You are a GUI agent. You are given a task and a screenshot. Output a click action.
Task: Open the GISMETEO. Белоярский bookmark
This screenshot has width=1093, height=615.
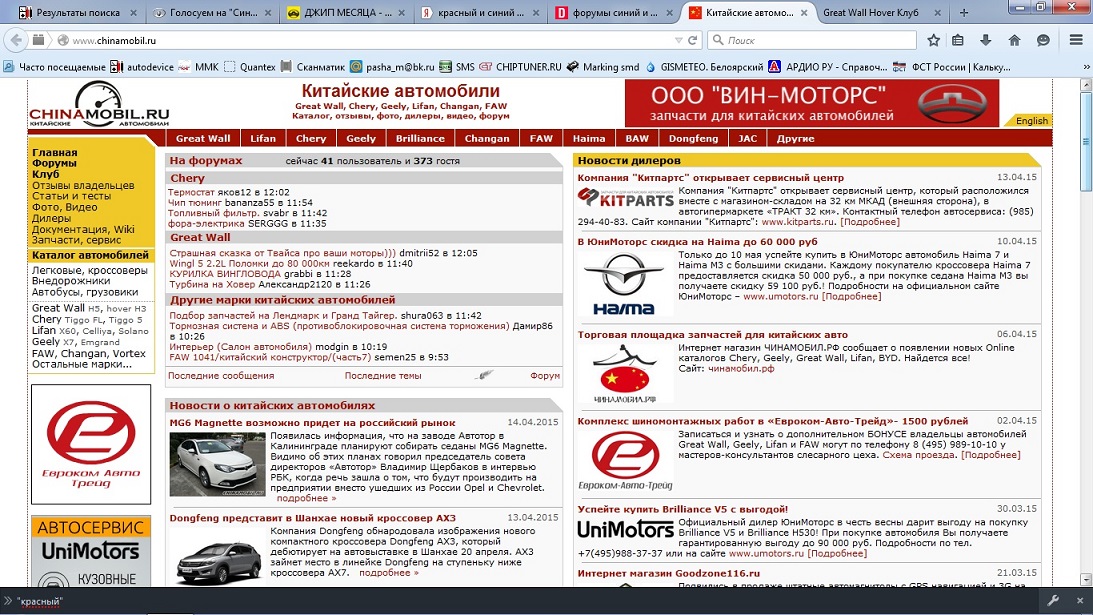(x=704, y=67)
